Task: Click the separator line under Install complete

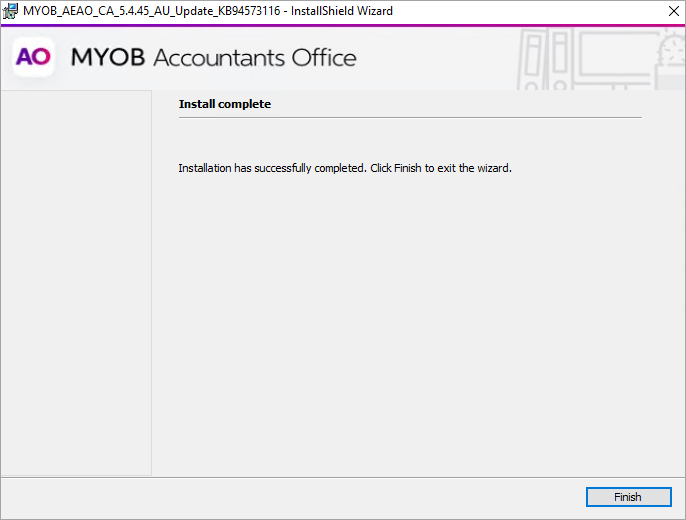Action: pos(410,117)
